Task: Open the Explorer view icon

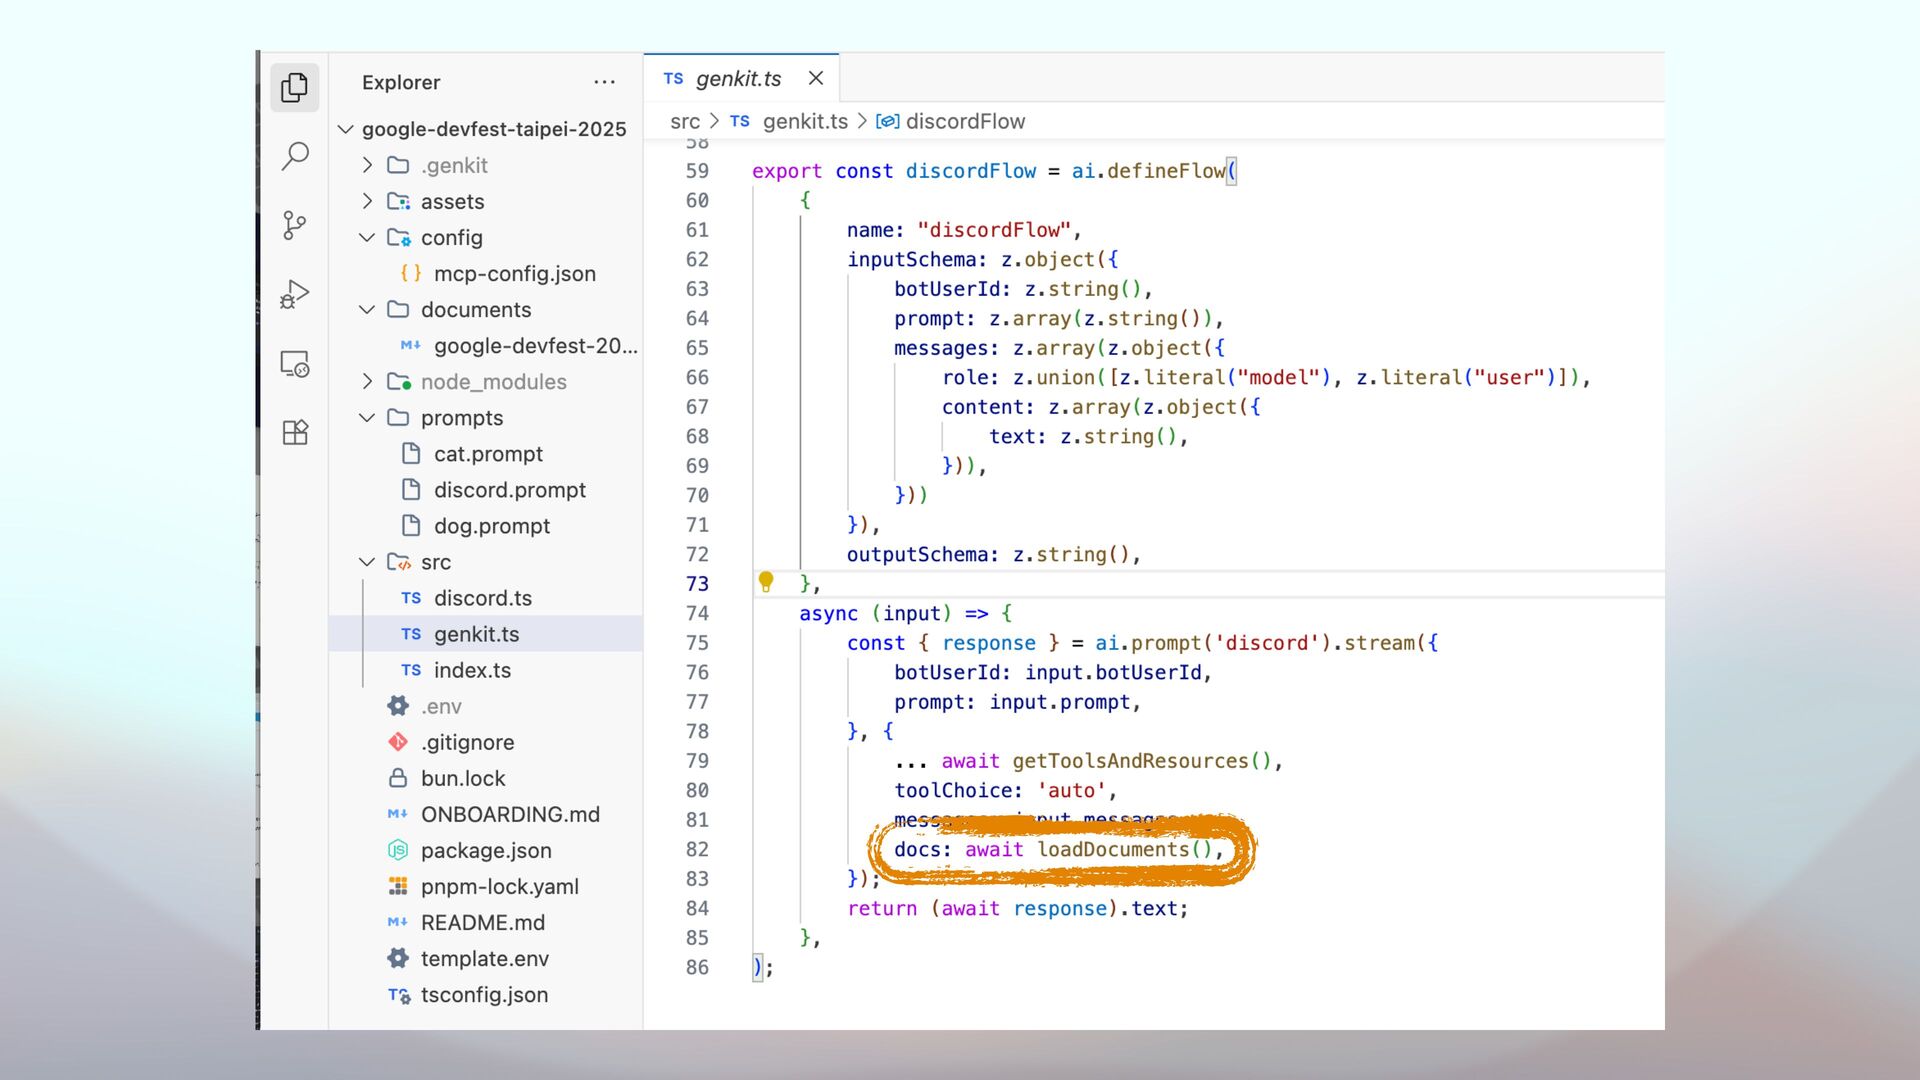Action: [x=294, y=88]
